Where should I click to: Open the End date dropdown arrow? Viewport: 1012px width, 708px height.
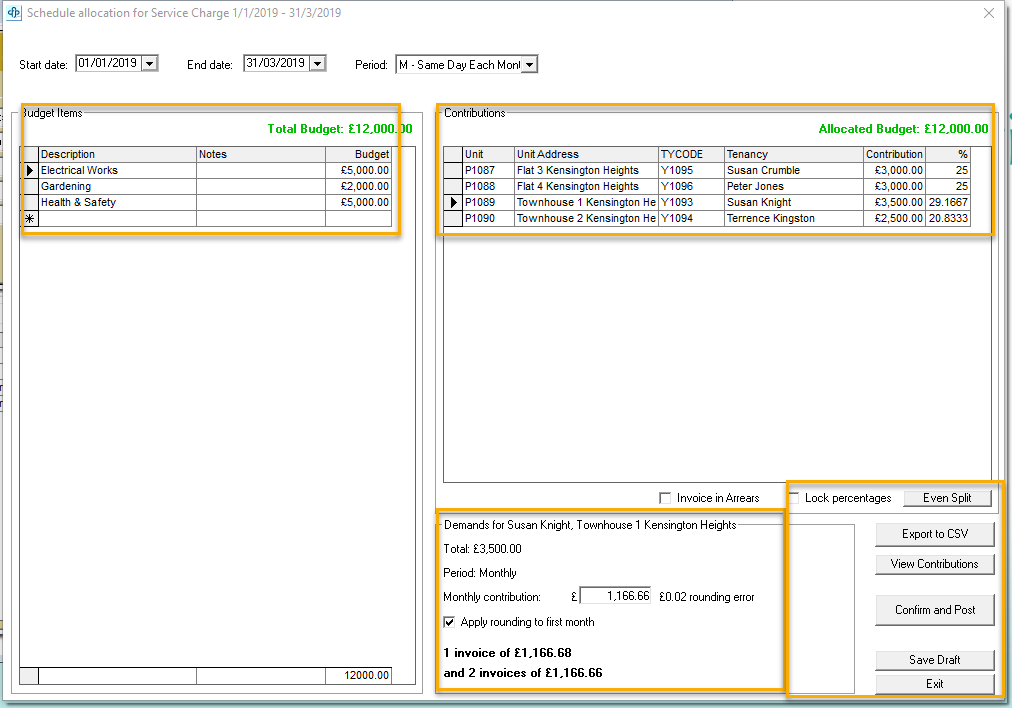coord(317,64)
